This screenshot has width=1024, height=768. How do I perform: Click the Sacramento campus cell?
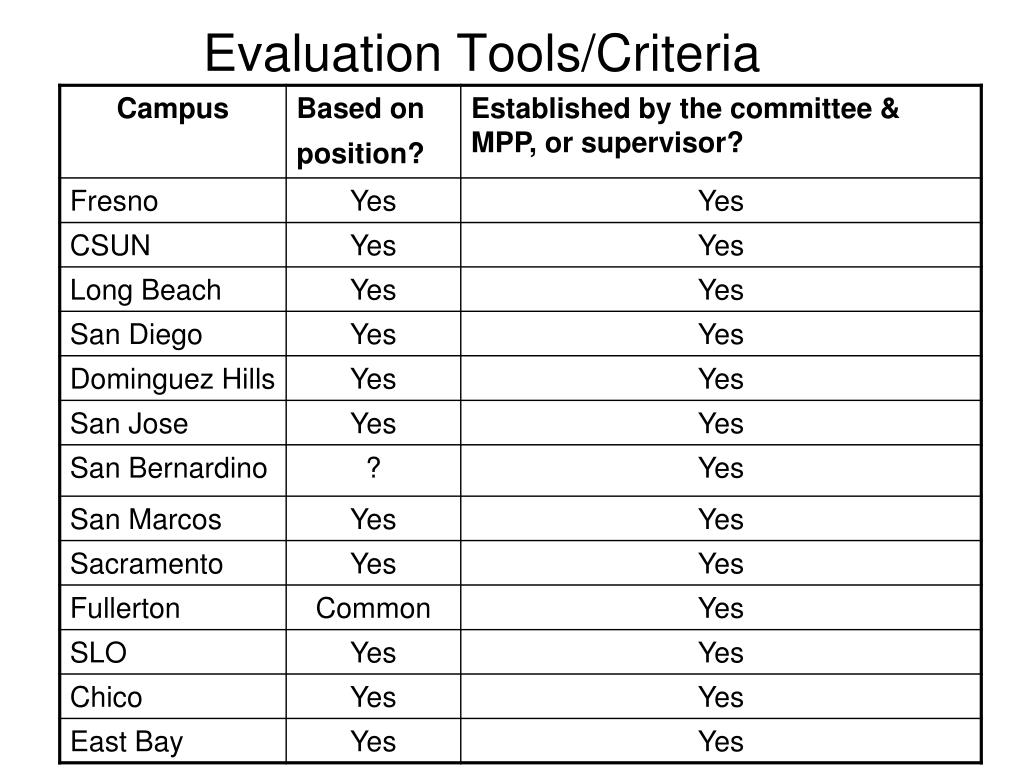click(x=146, y=564)
